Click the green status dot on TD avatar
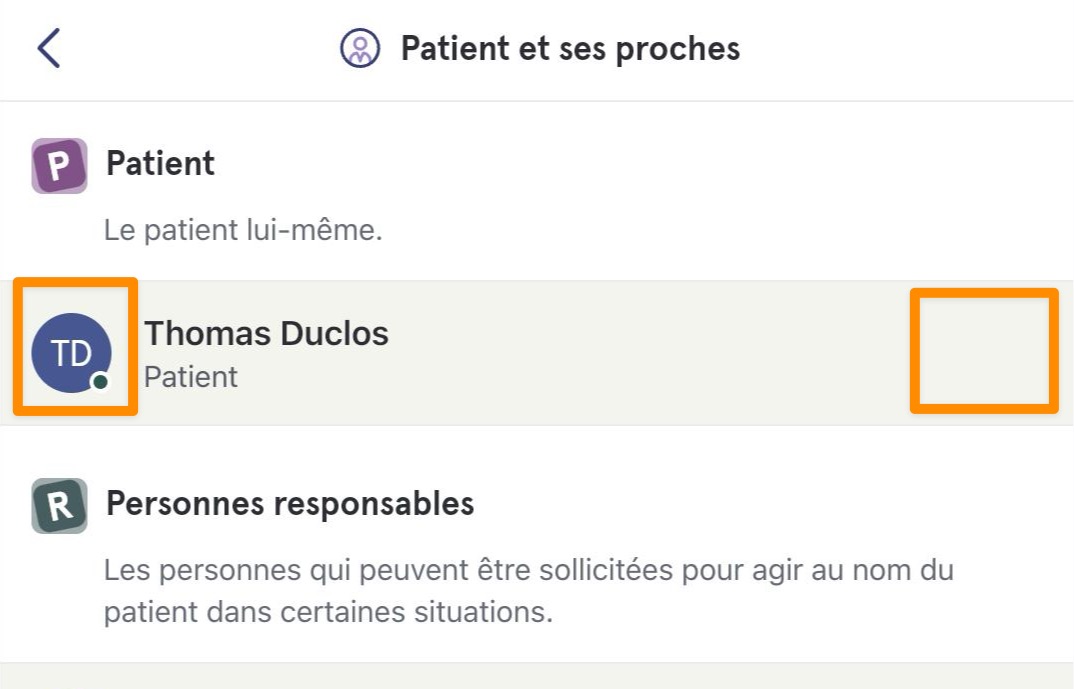Viewport: 1074px width, 689px height. click(x=101, y=381)
